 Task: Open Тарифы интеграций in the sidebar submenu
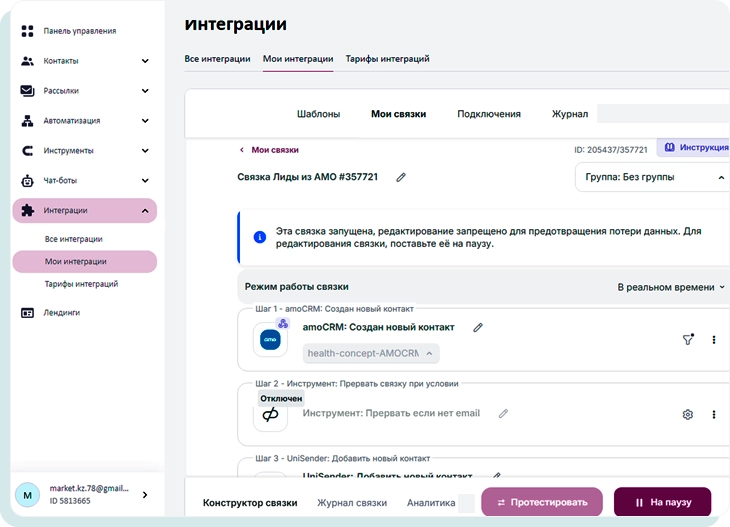pos(81,284)
